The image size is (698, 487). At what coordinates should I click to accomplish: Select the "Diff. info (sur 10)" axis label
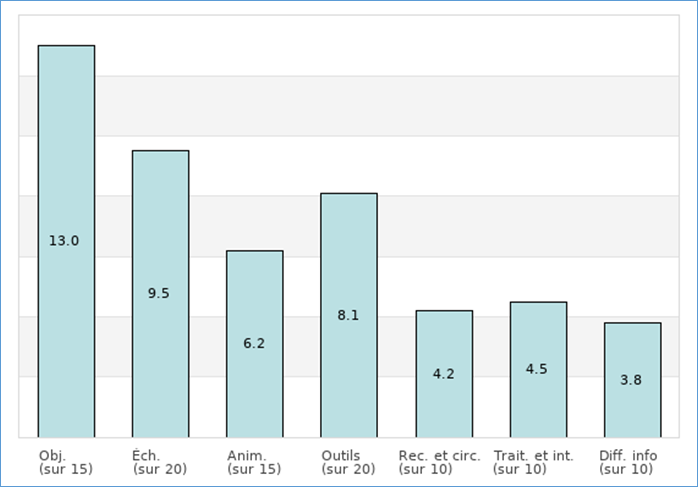[x=628, y=463]
